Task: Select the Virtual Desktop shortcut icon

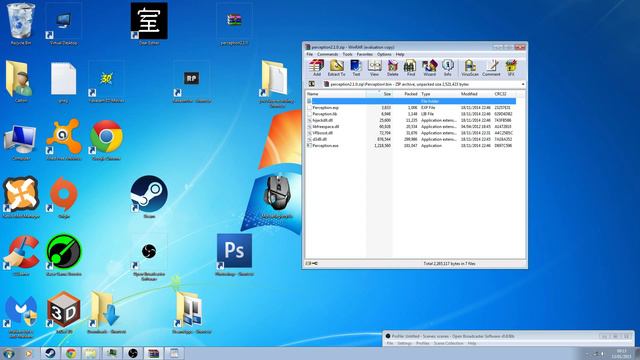Action: [63, 25]
